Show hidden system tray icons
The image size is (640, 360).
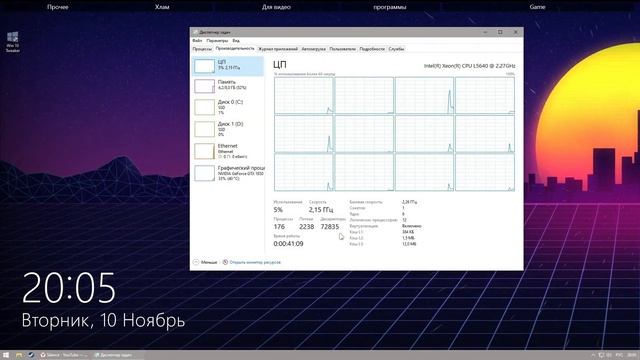(593, 355)
